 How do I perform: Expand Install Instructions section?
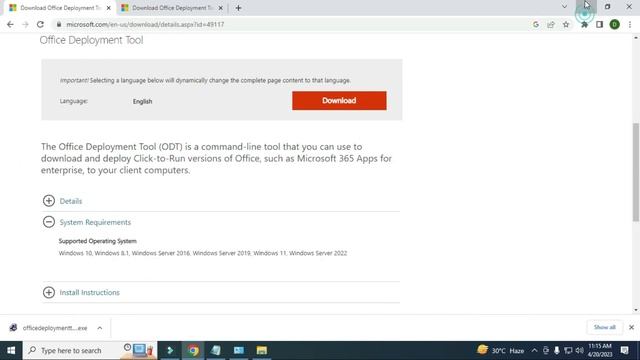pos(49,292)
